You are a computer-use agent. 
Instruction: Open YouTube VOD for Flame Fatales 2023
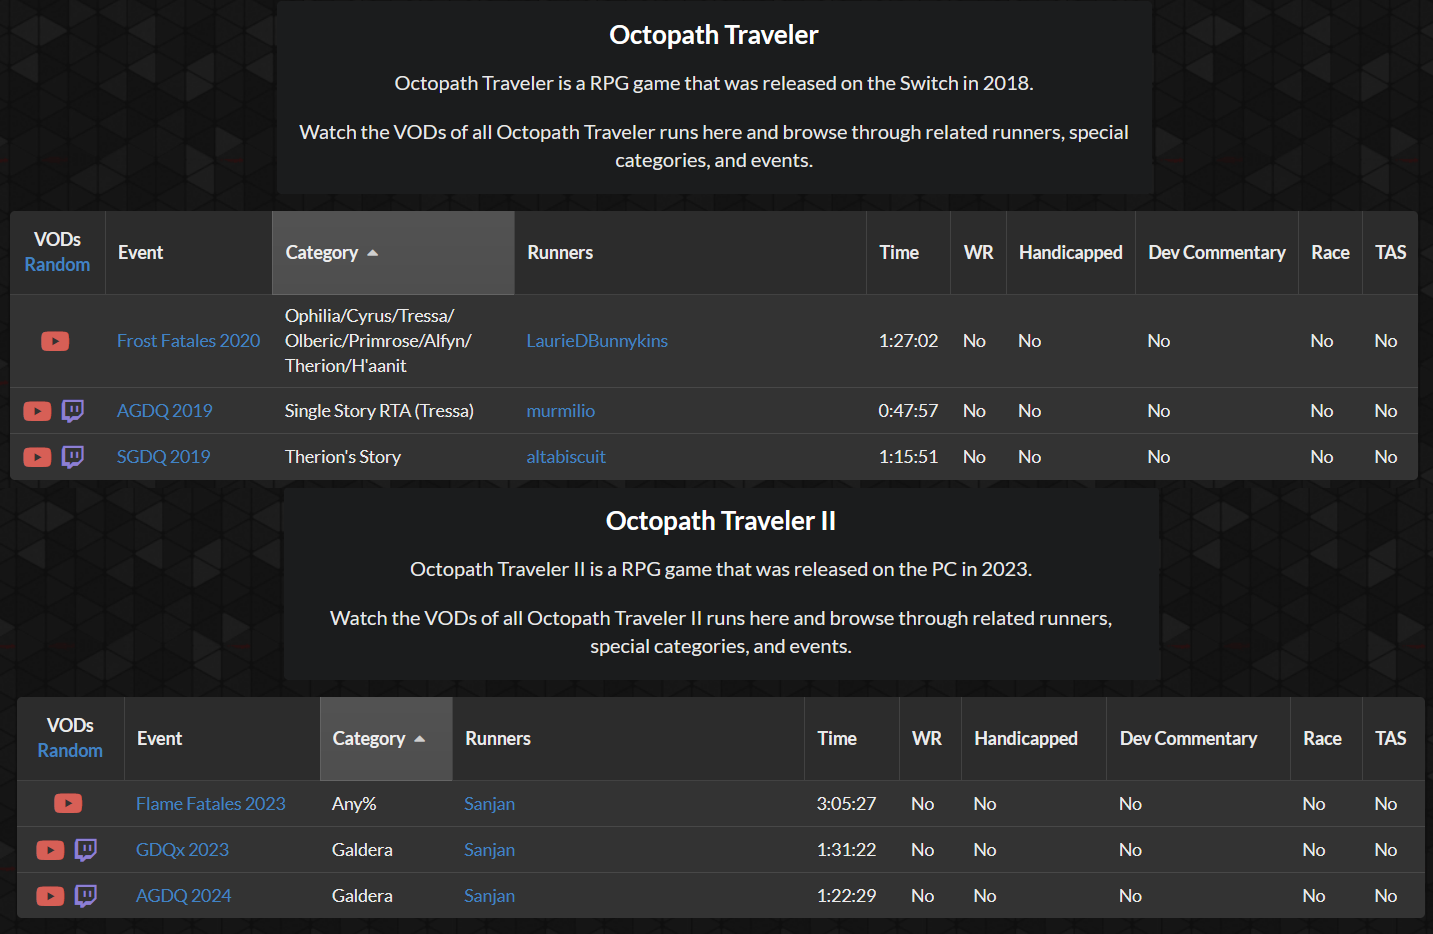[x=68, y=803]
